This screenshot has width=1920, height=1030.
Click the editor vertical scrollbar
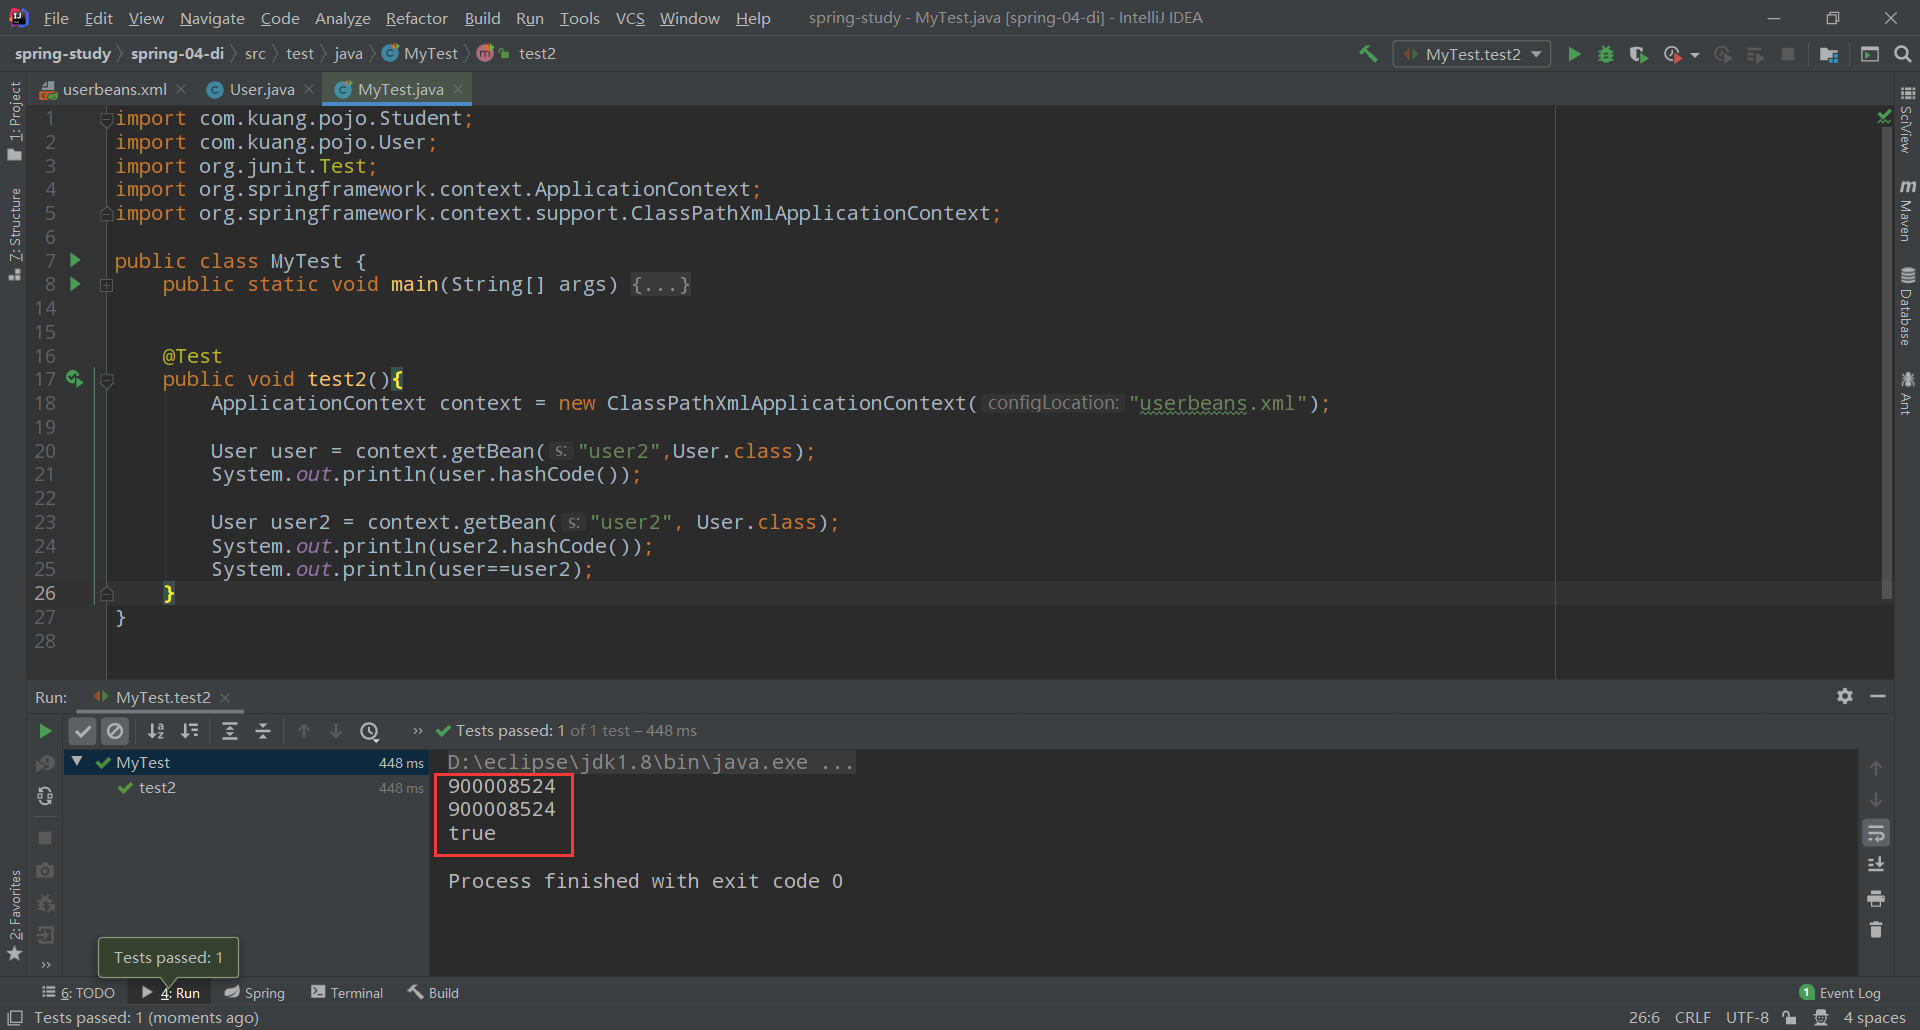[x=1886, y=350]
